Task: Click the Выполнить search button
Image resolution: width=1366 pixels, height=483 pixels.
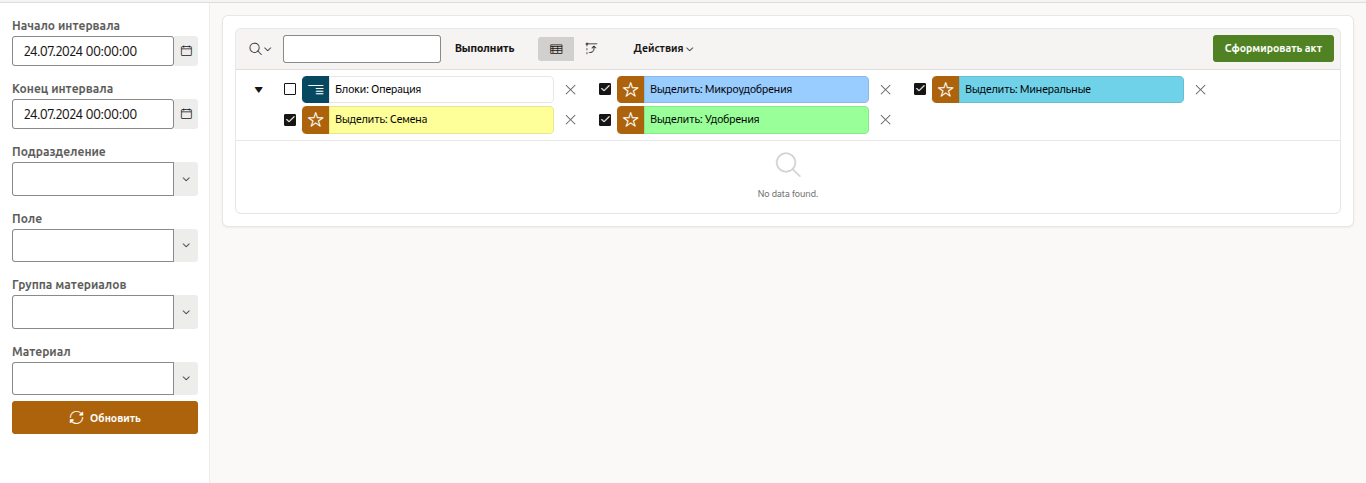Action: click(x=484, y=48)
